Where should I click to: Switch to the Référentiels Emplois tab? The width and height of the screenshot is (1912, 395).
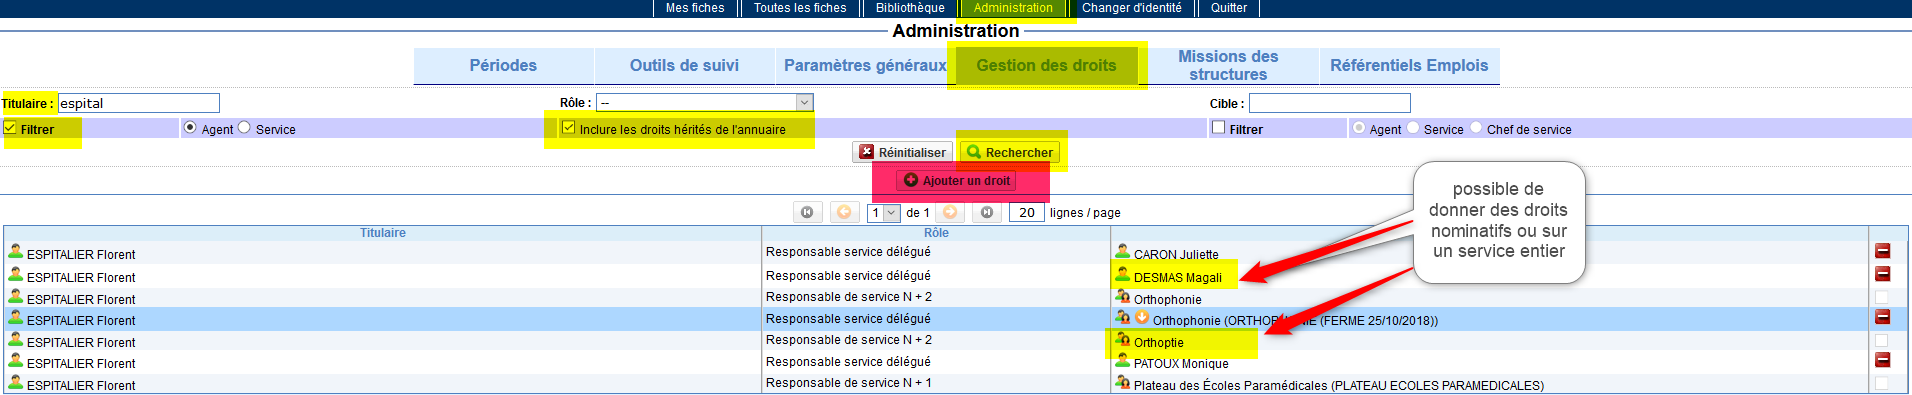[1409, 66]
